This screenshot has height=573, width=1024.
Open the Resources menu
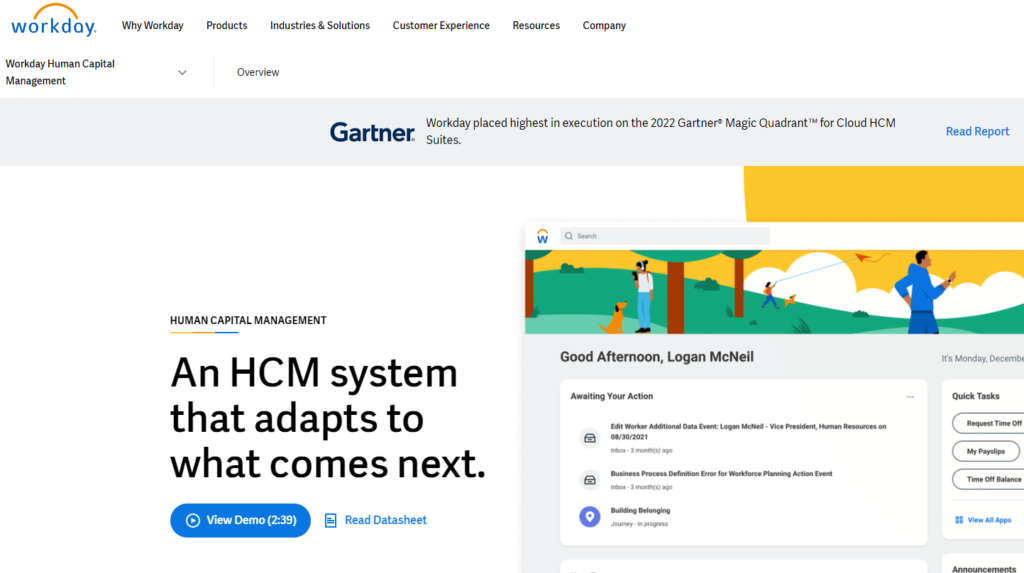point(536,25)
